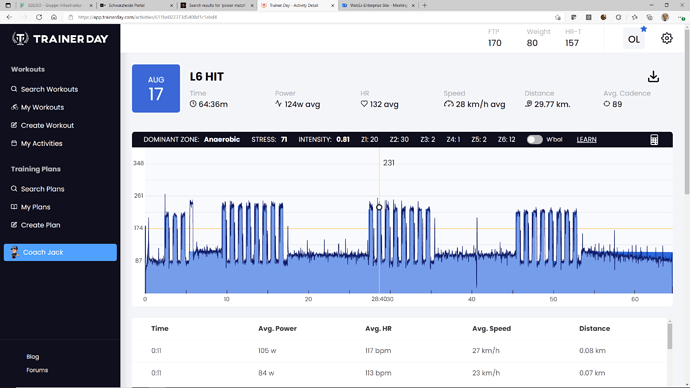Click the Weight value 80
The width and height of the screenshot is (690, 388).
(x=532, y=43)
